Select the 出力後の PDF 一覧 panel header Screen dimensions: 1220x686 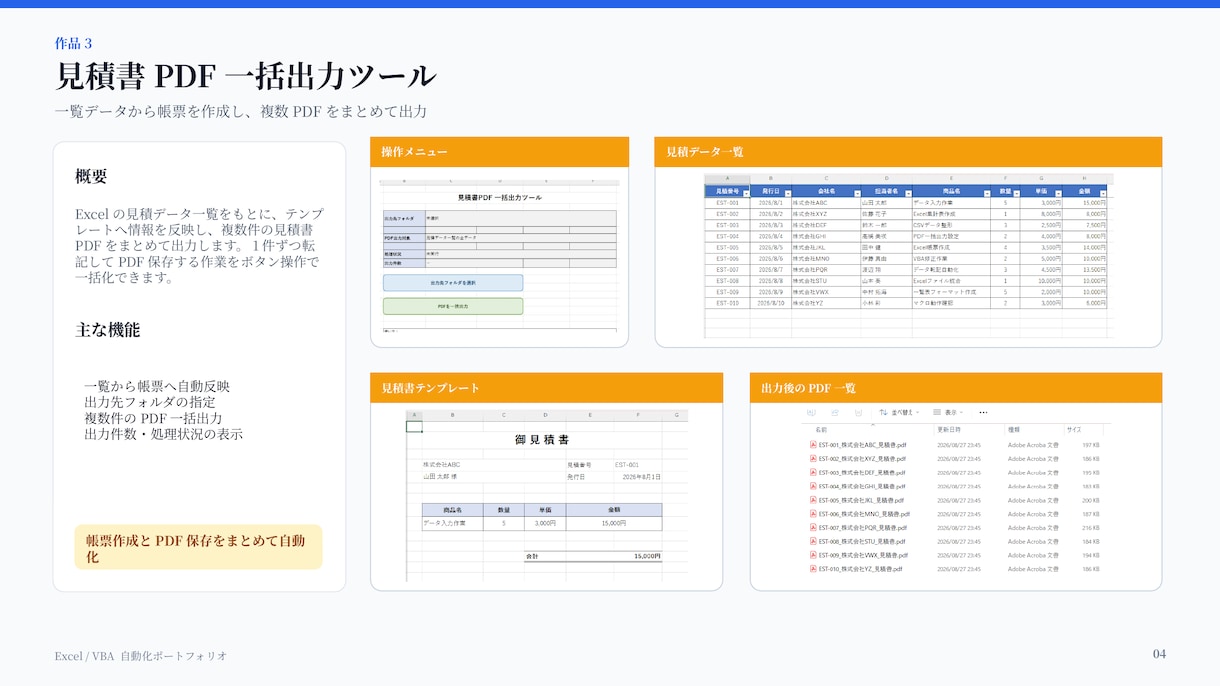956,388
